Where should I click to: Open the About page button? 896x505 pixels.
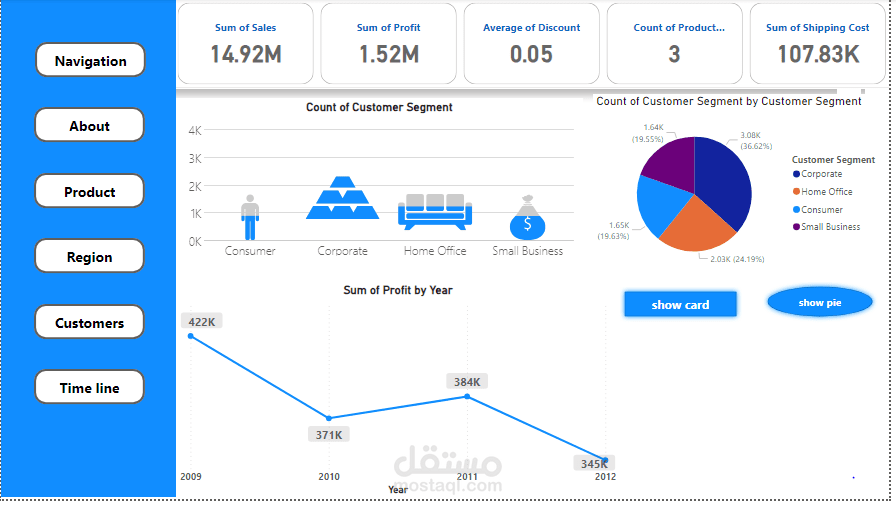pos(89,125)
